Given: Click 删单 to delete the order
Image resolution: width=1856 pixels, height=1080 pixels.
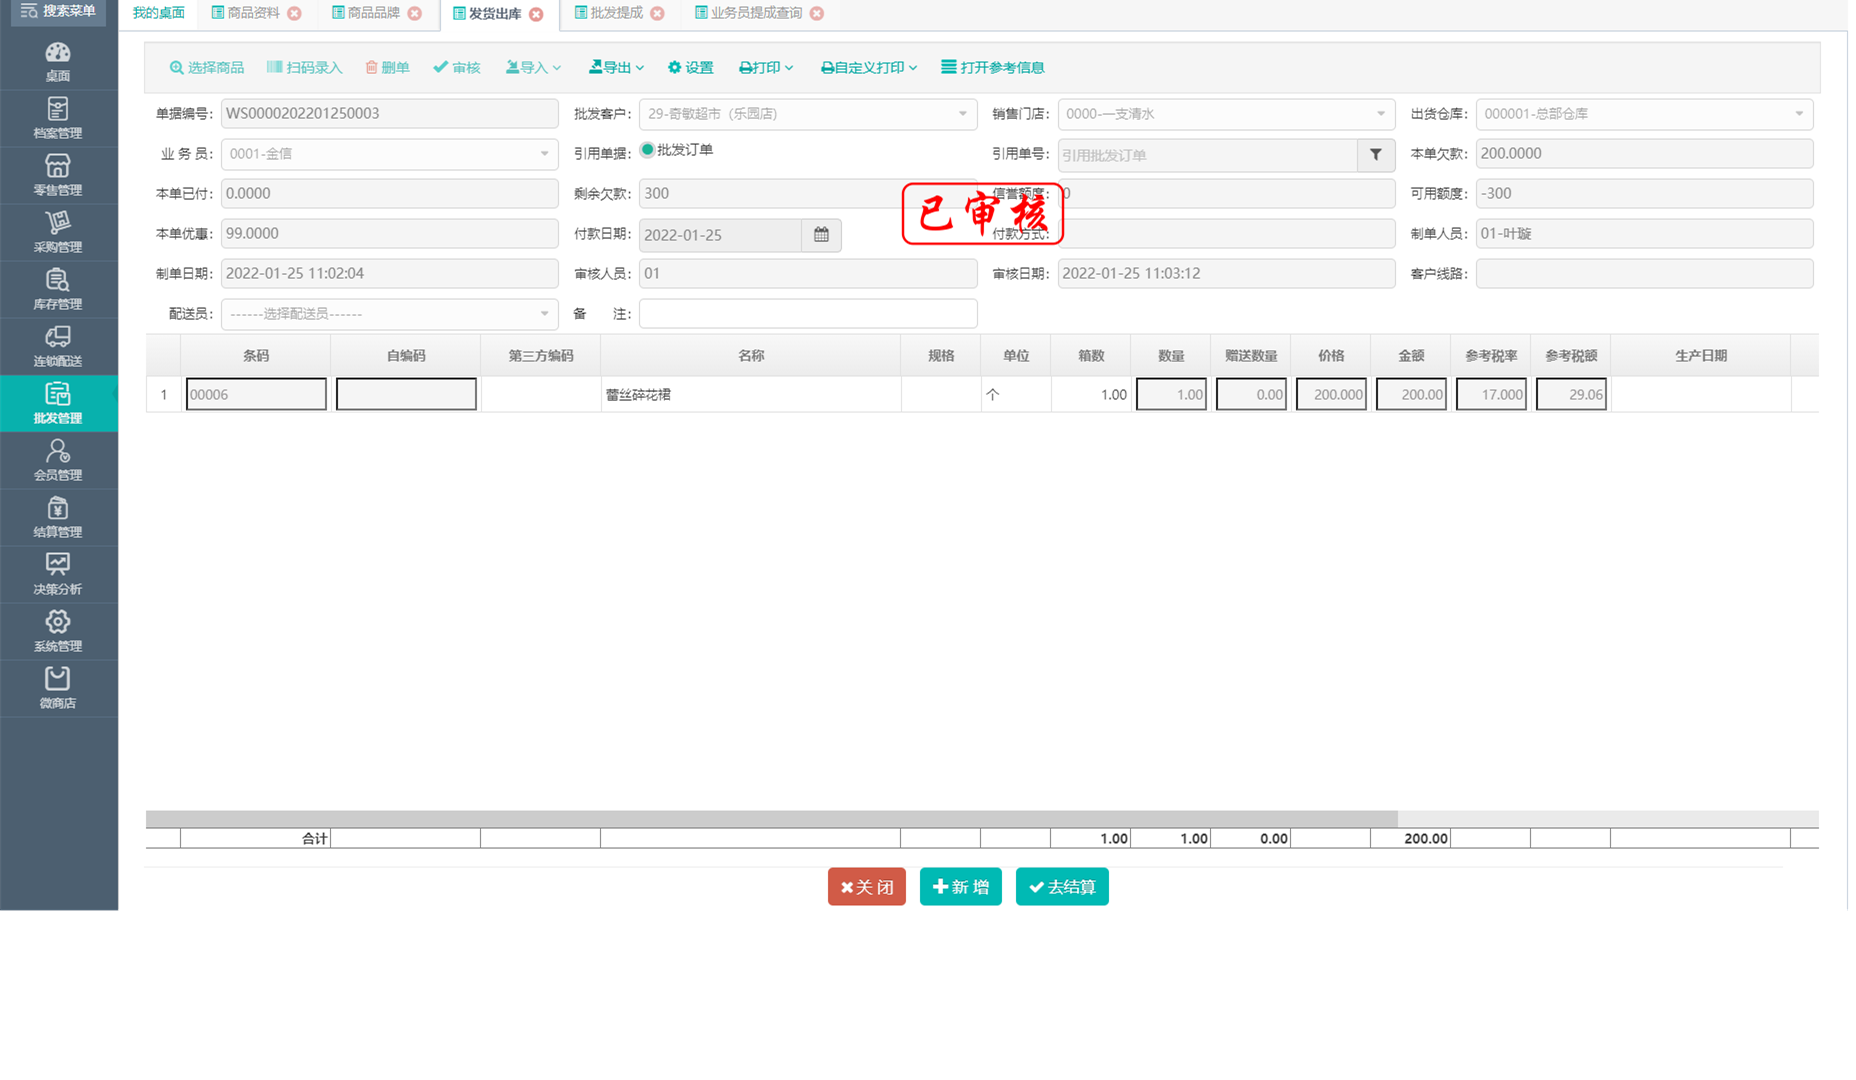Looking at the screenshot, I should (387, 67).
